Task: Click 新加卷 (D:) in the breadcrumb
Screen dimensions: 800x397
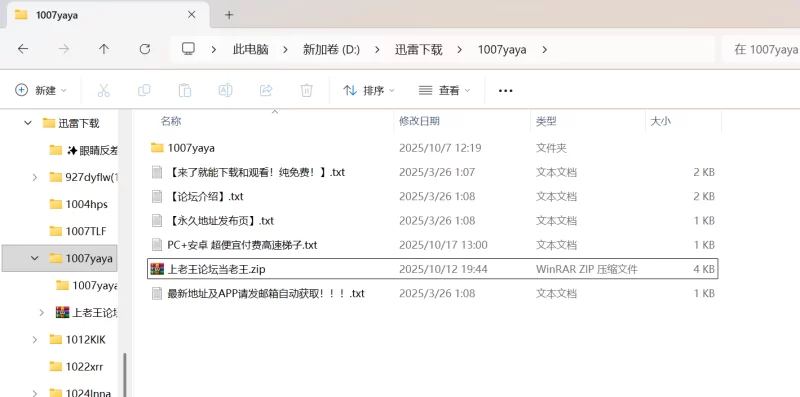Action: pyautogui.click(x=331, y=49)
